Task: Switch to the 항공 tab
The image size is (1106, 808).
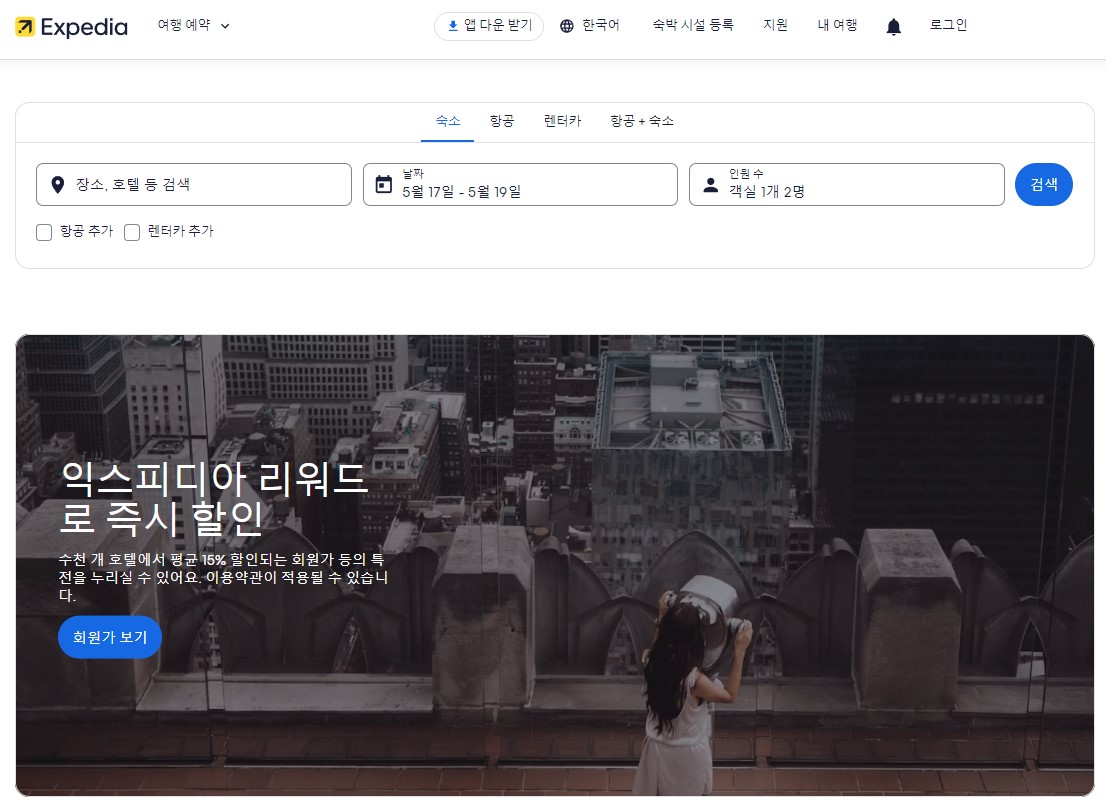Action: (502, 120)
